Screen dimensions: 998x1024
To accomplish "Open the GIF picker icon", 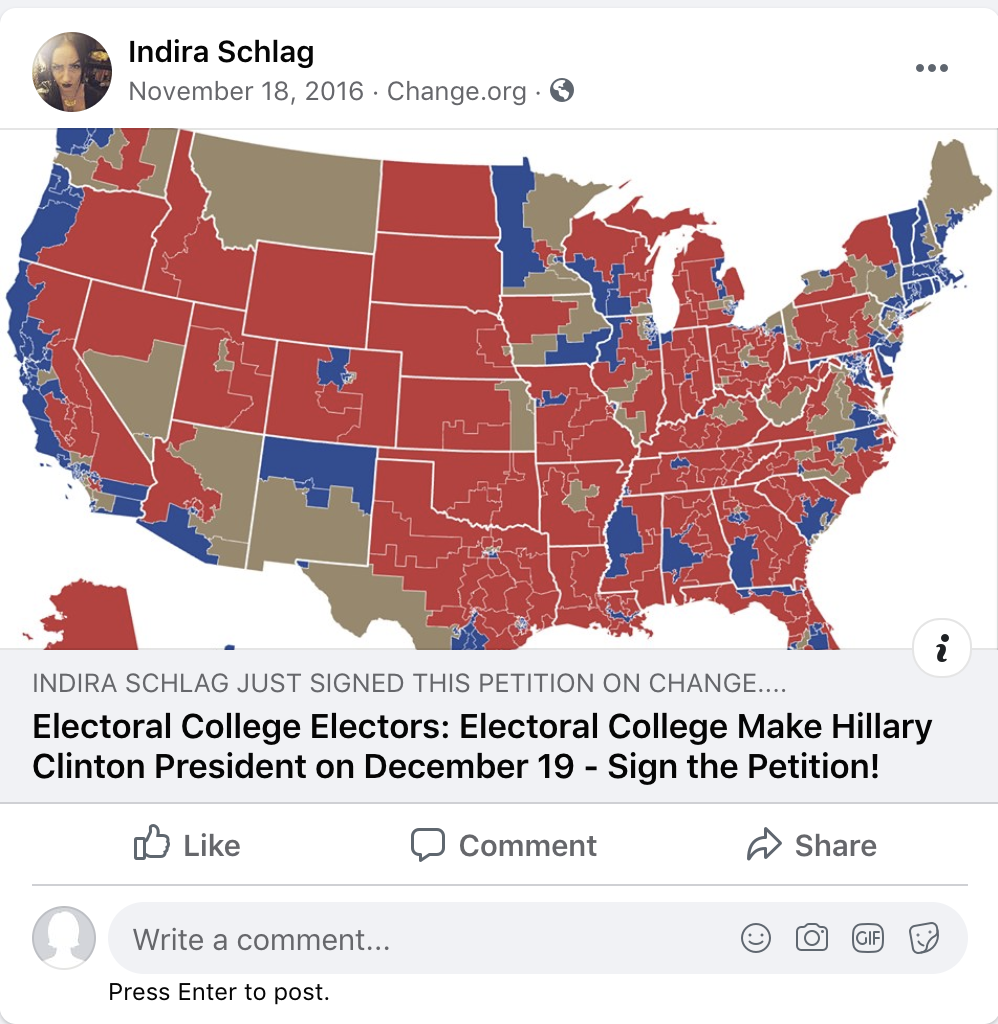I will [867, 938].
